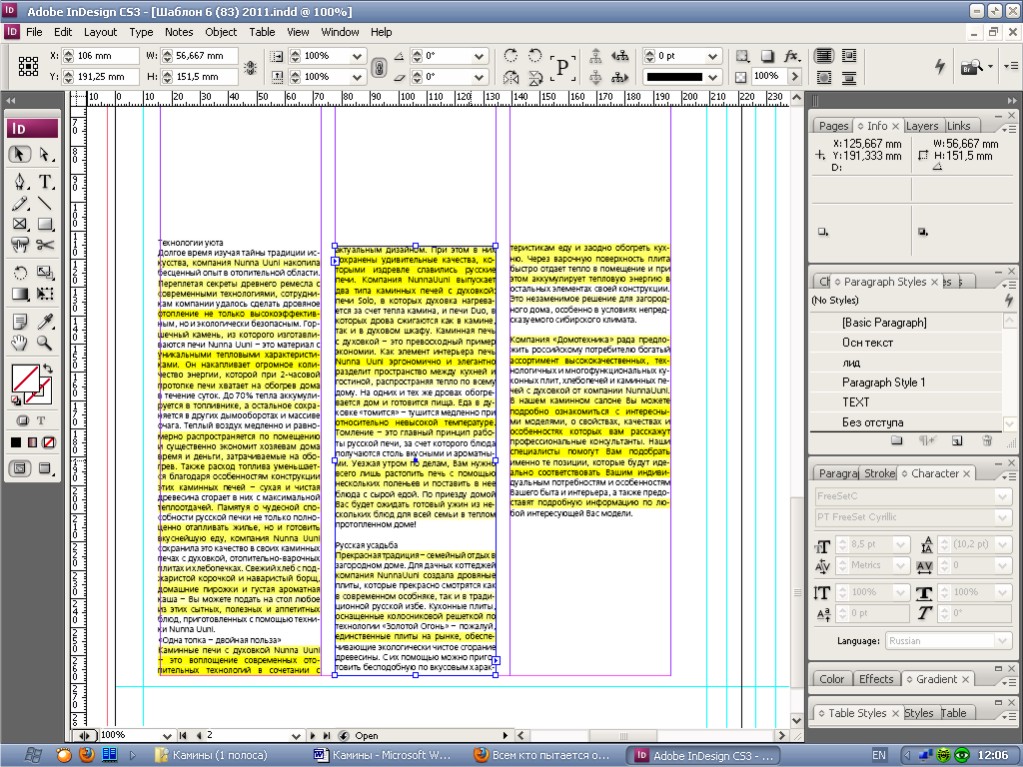1023x767 pixels.
Task: Switch to Preview view mode button
Action: [45, 468]
